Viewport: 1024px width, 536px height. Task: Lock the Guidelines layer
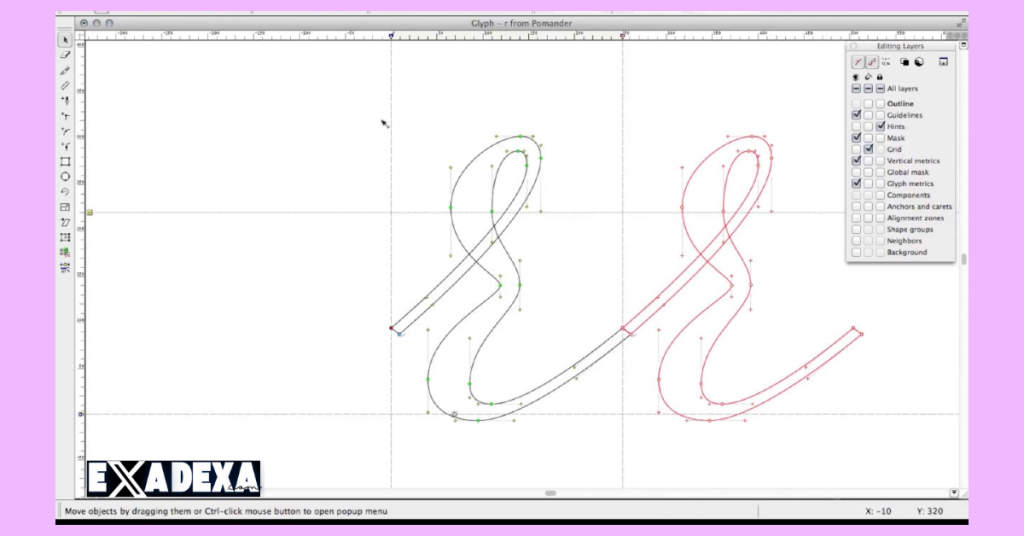(880, 115)
